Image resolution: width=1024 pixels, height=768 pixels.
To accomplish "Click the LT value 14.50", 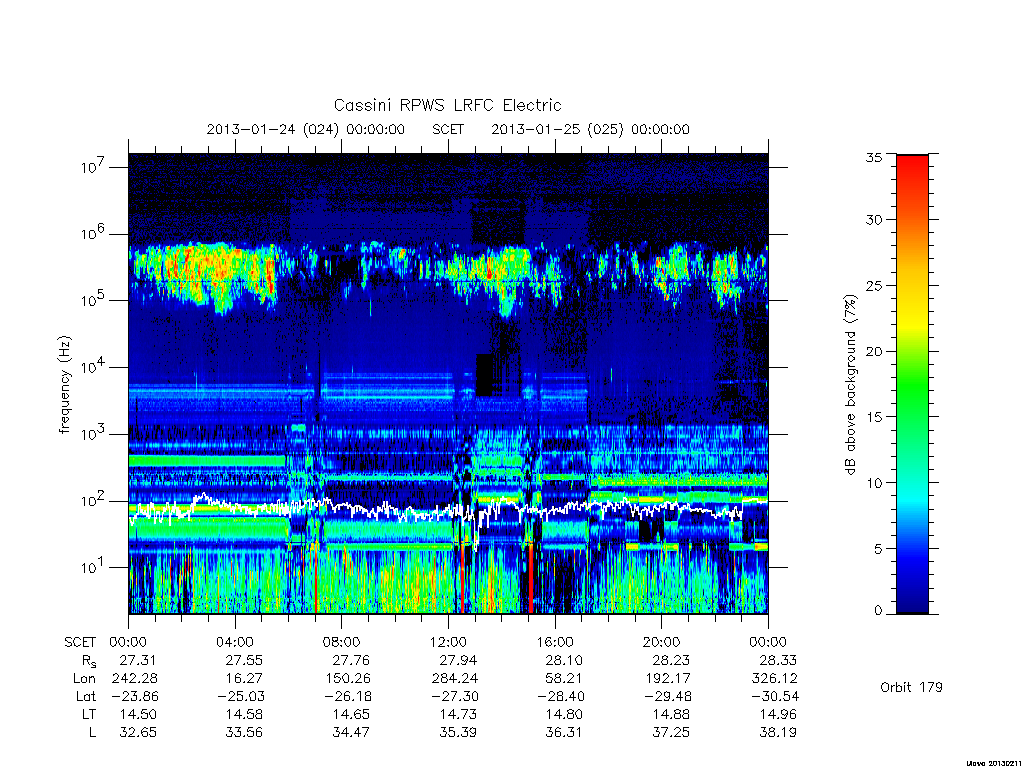I will [x=138, y=714].
